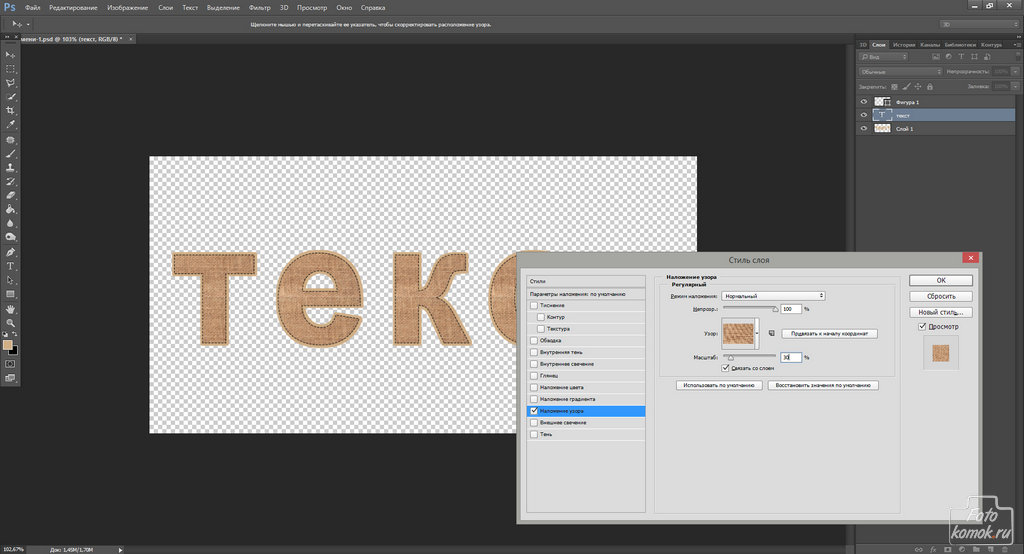Screen dimensions: 1024x554
Task: Click the Сбросить button
Action: pyautogui.click(x=940, y=297)
